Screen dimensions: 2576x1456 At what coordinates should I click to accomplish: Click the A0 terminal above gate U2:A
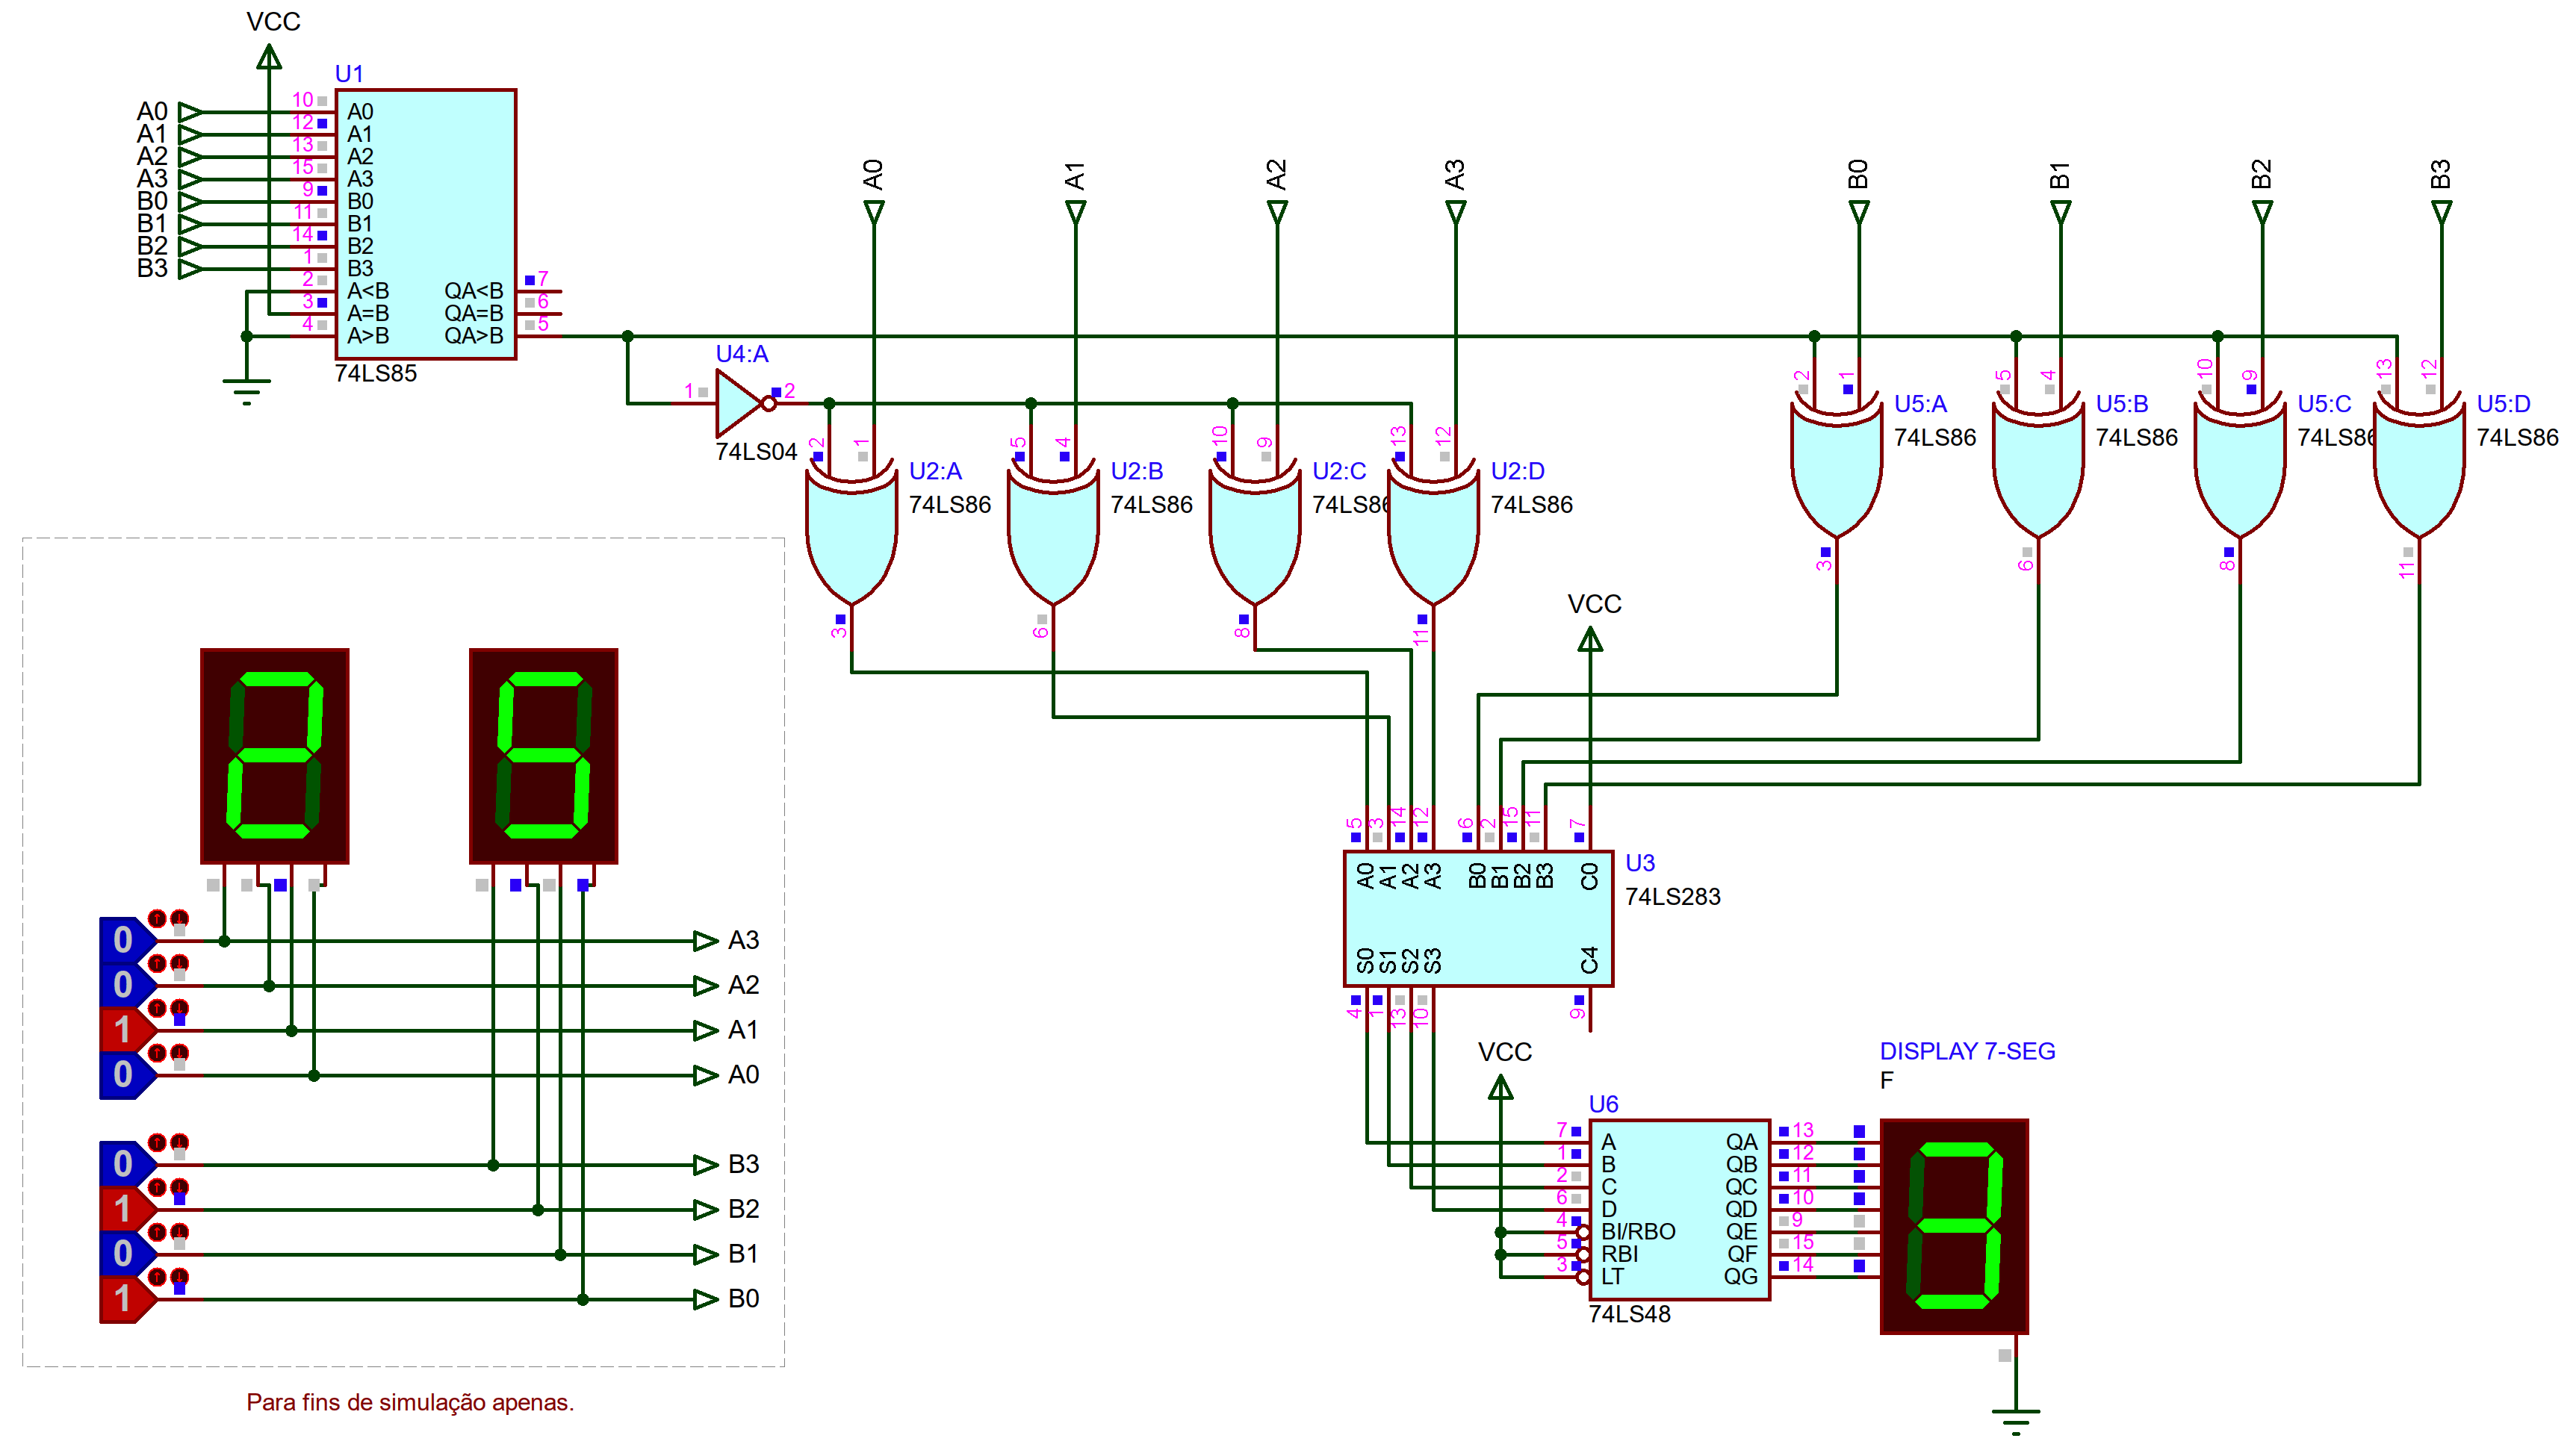(873, 213)
